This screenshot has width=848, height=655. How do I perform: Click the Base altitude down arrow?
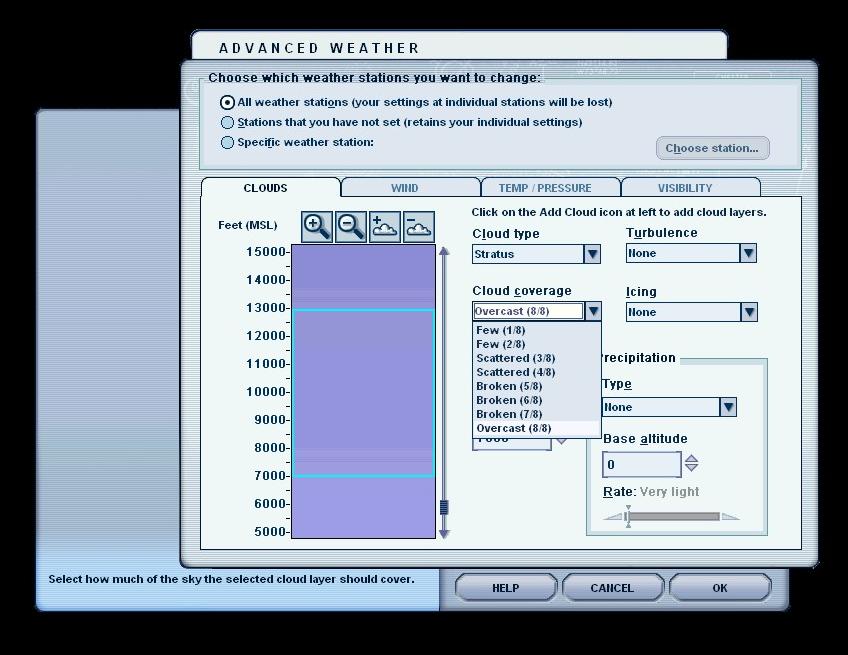click(x=691, y=469)
